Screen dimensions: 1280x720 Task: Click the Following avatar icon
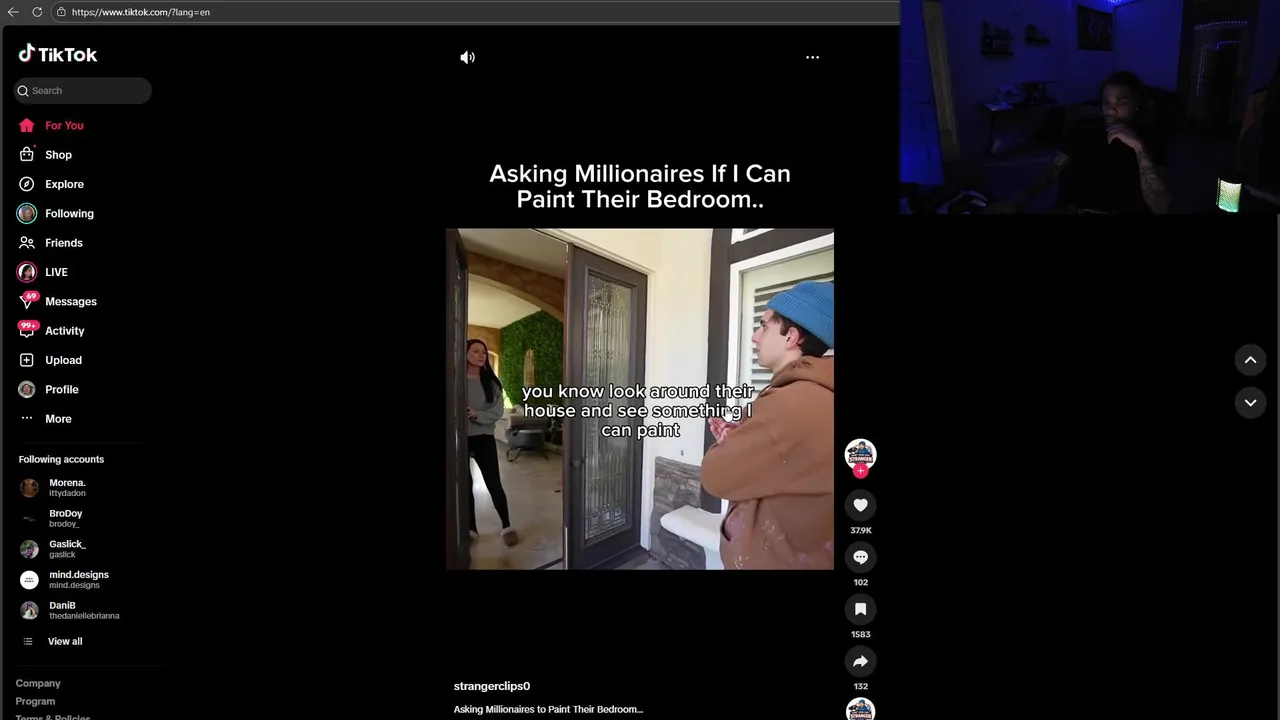tap(27, 213)
